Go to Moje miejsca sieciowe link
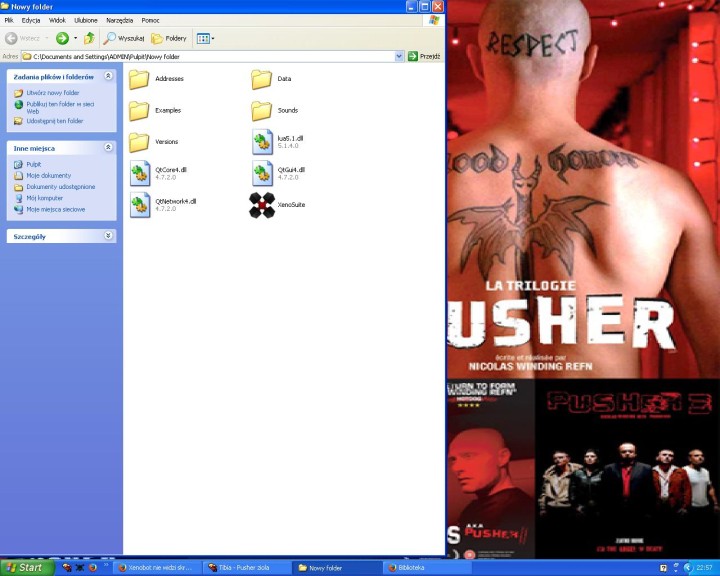 (x=56, y=209)
